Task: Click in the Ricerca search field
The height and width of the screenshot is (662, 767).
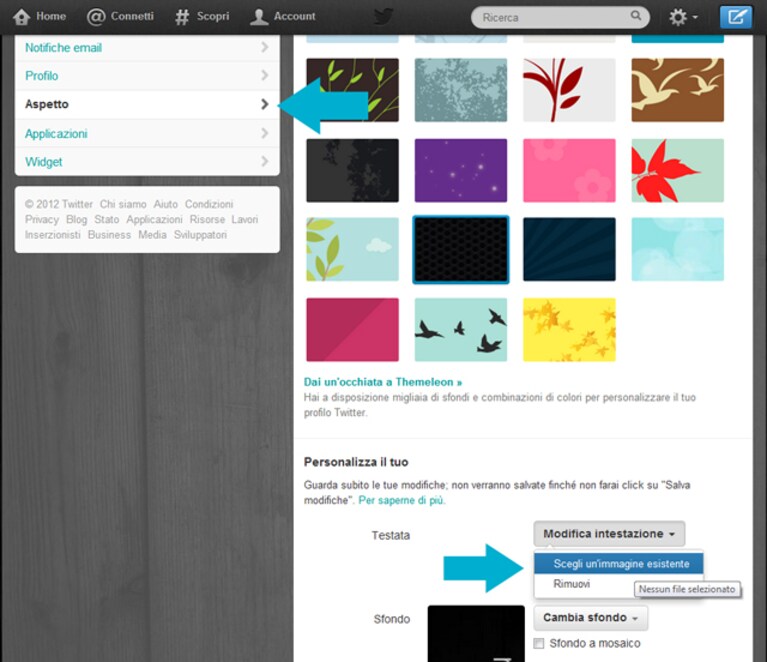Action: pos(560,17)
